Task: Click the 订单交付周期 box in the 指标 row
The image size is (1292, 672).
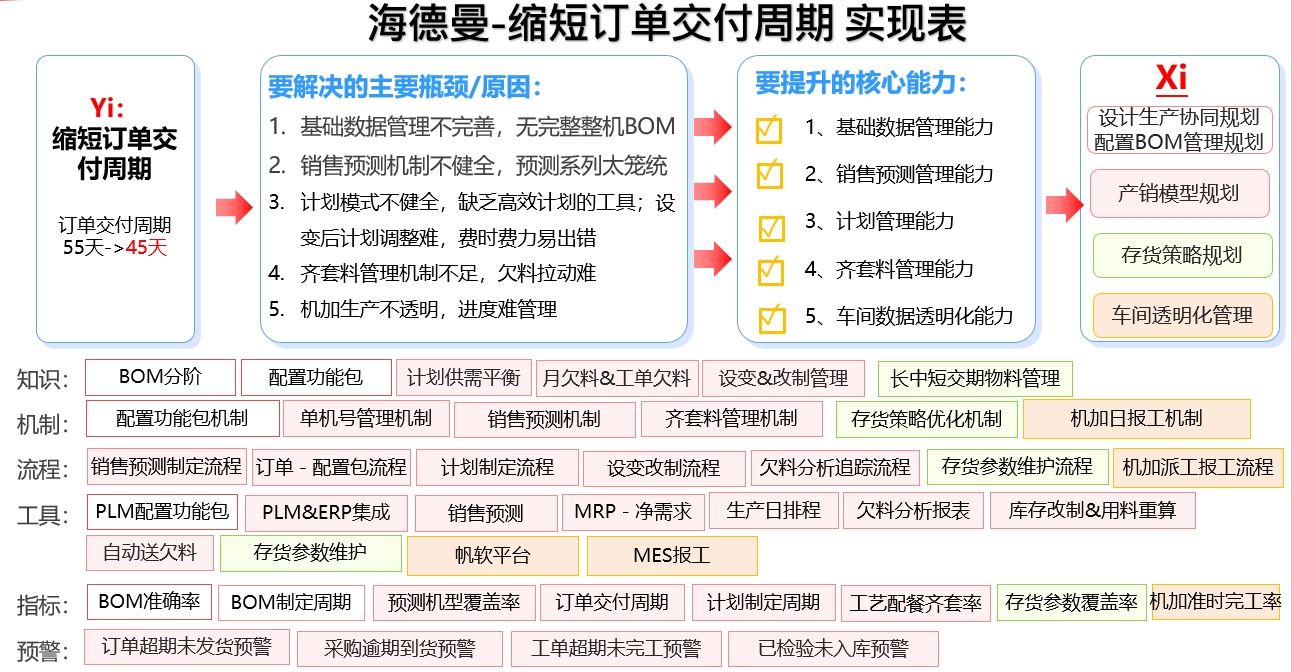Action: click(613, 603)
